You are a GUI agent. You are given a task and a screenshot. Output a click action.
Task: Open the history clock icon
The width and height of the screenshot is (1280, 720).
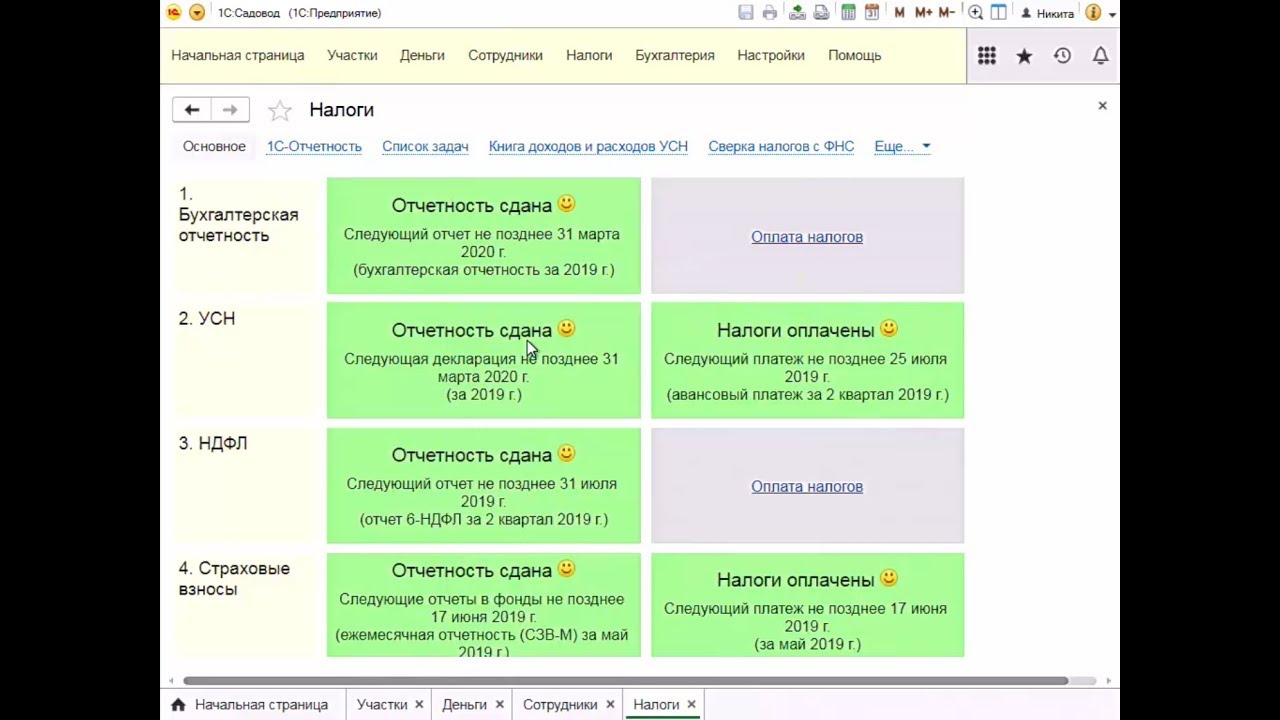(x=1062, y=56)
